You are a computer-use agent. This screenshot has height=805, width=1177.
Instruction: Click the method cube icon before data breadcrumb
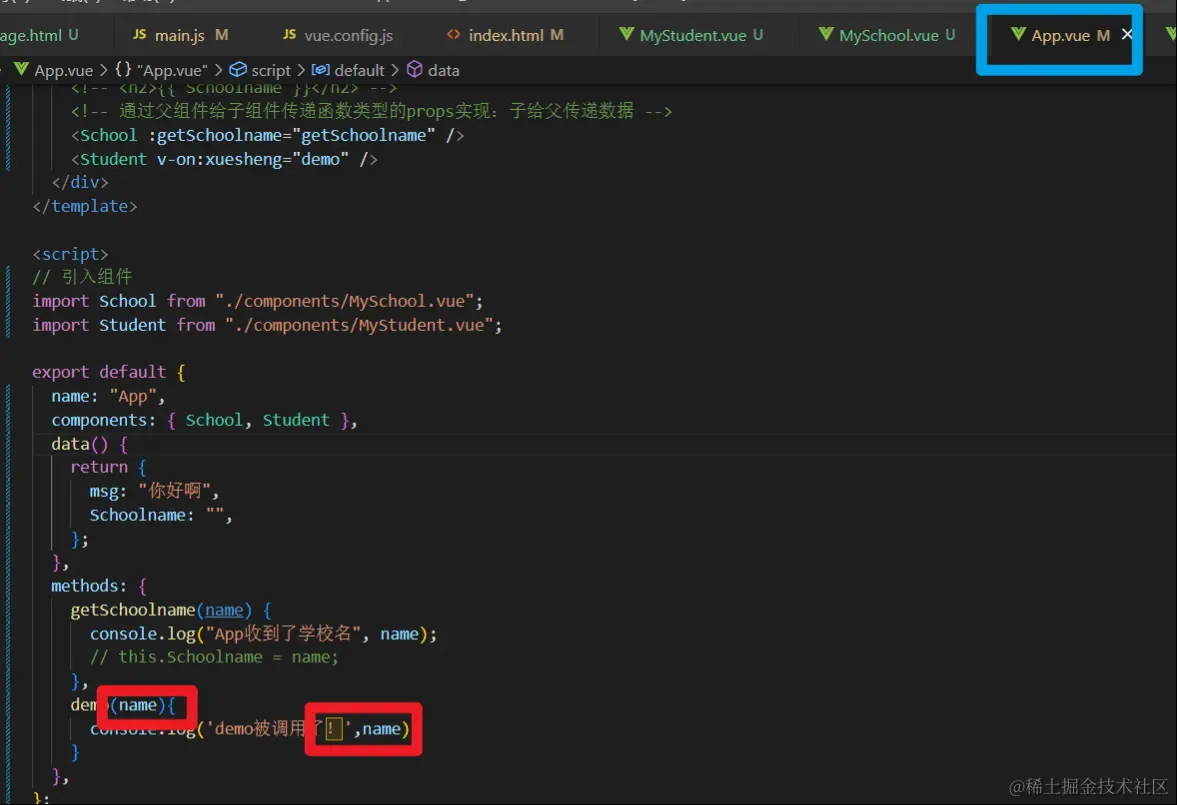[414, 69]
